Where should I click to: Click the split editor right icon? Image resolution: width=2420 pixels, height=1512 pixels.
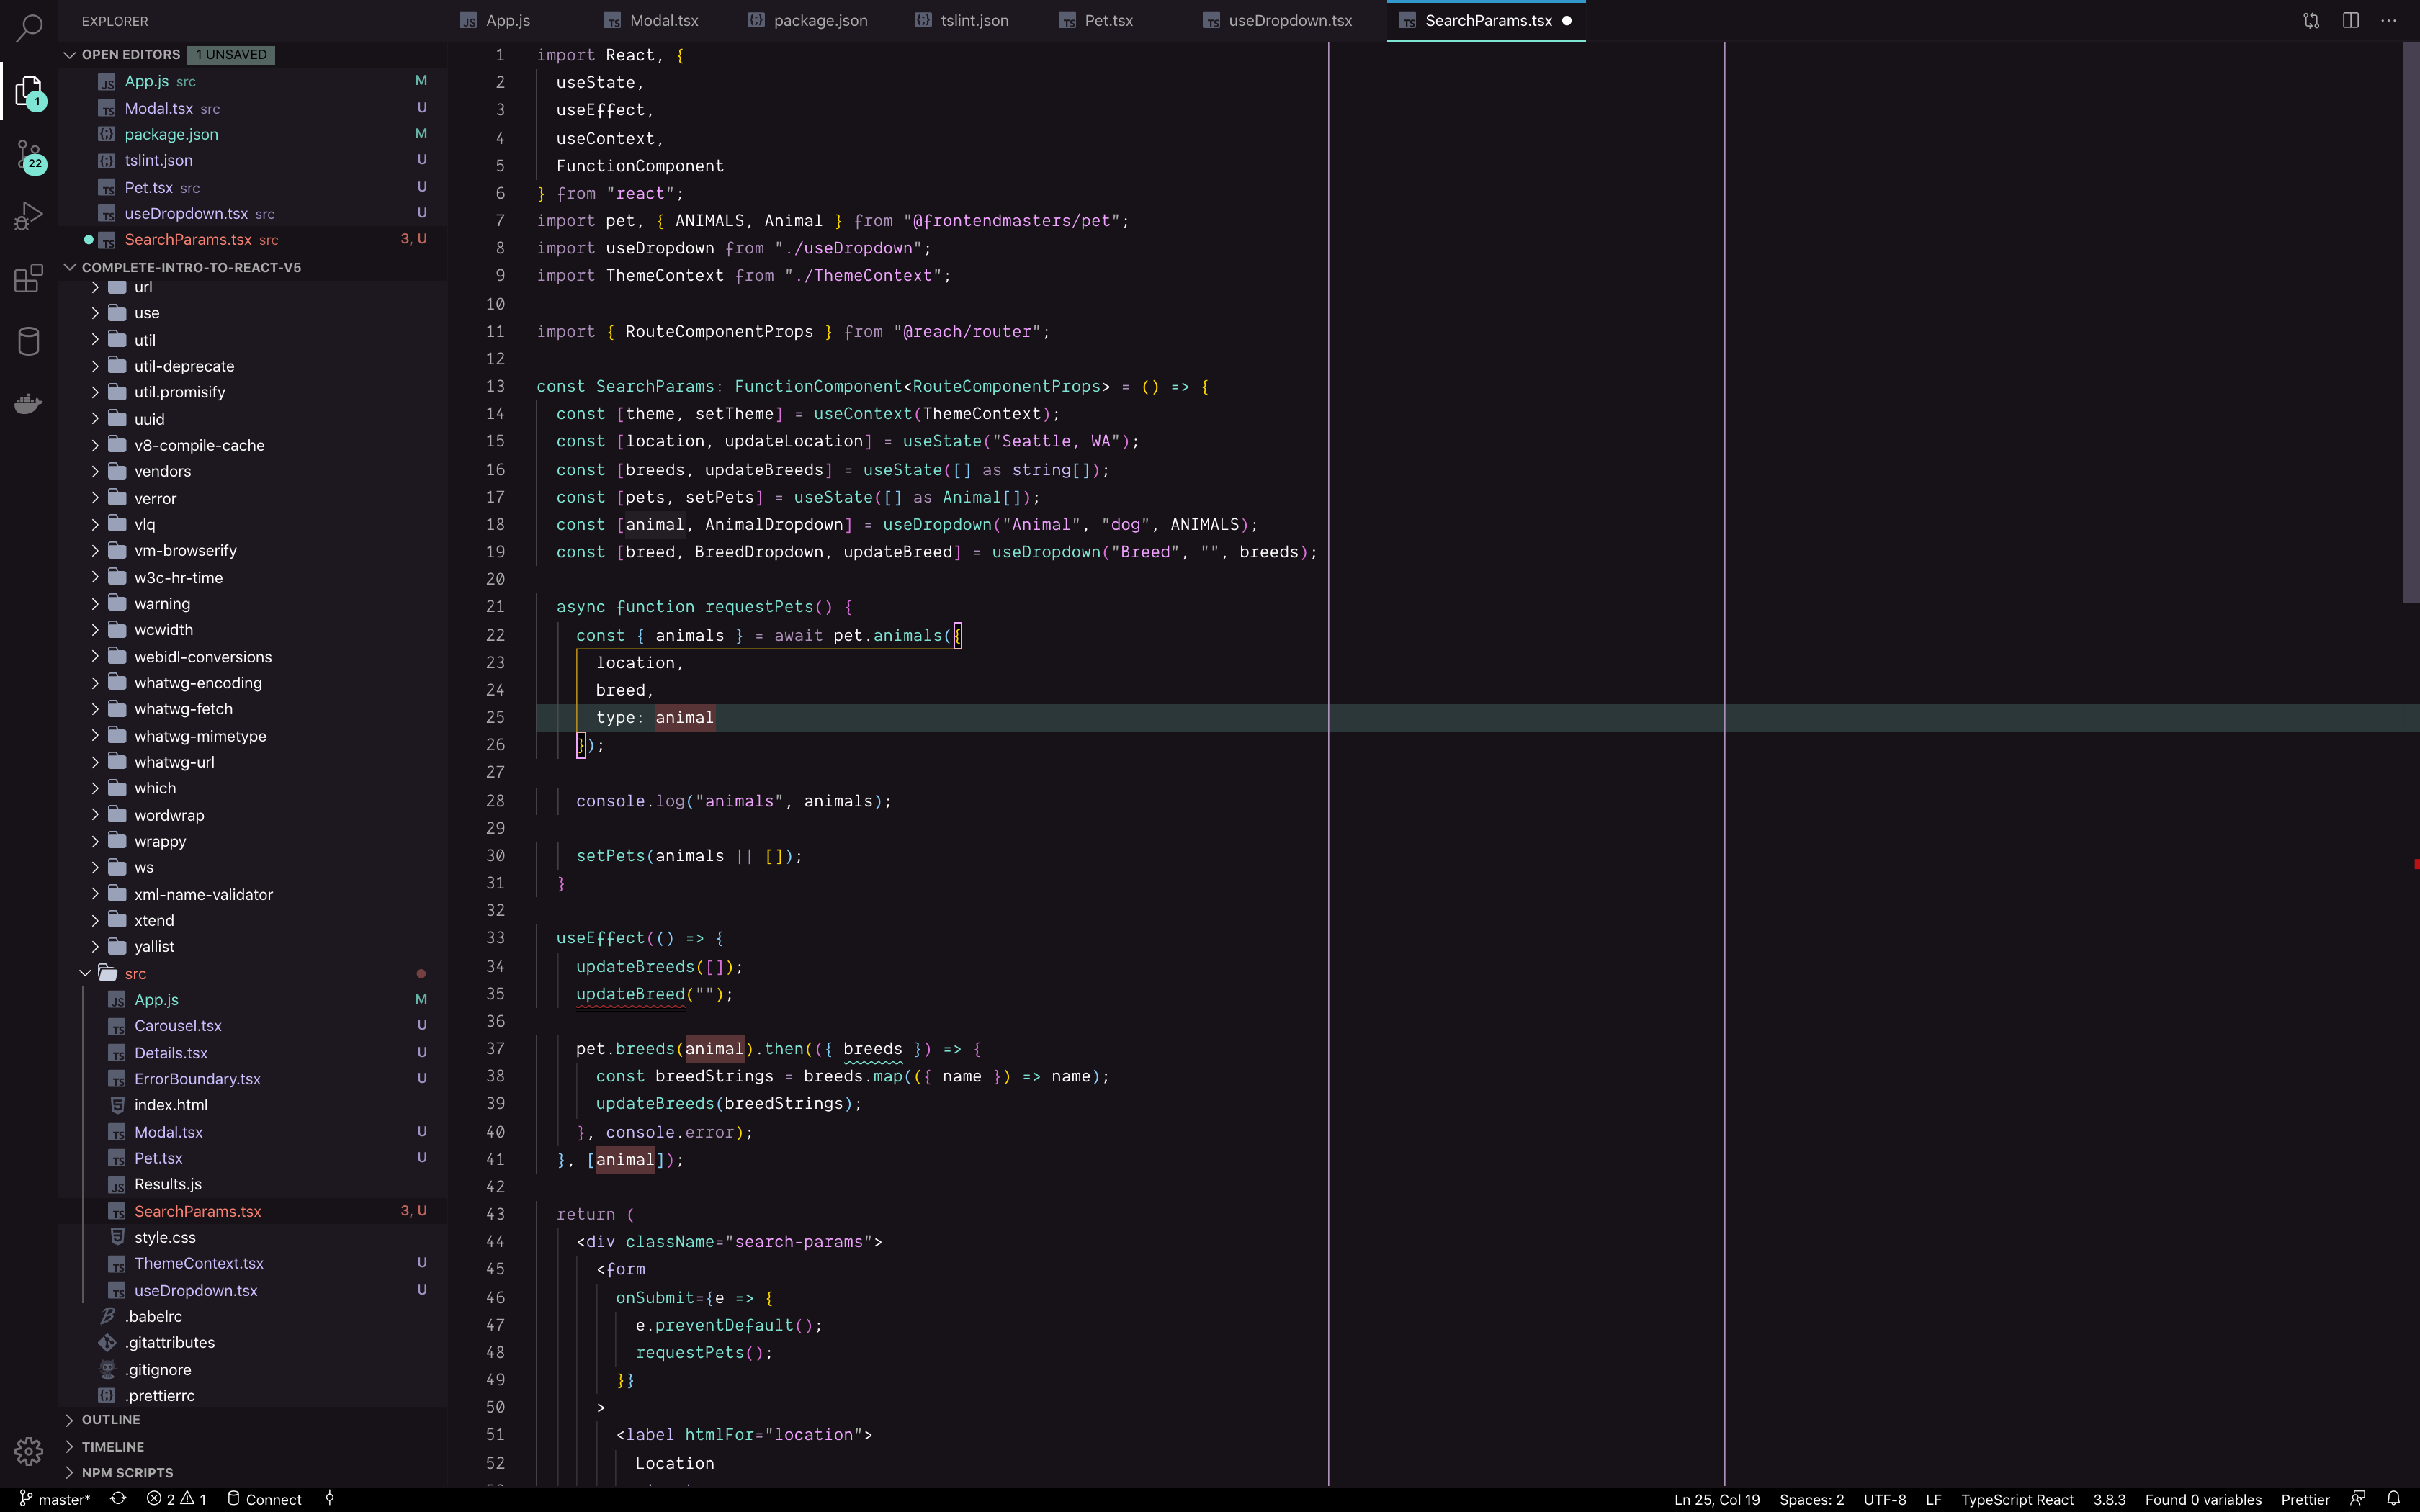[x=2350, y=21]
